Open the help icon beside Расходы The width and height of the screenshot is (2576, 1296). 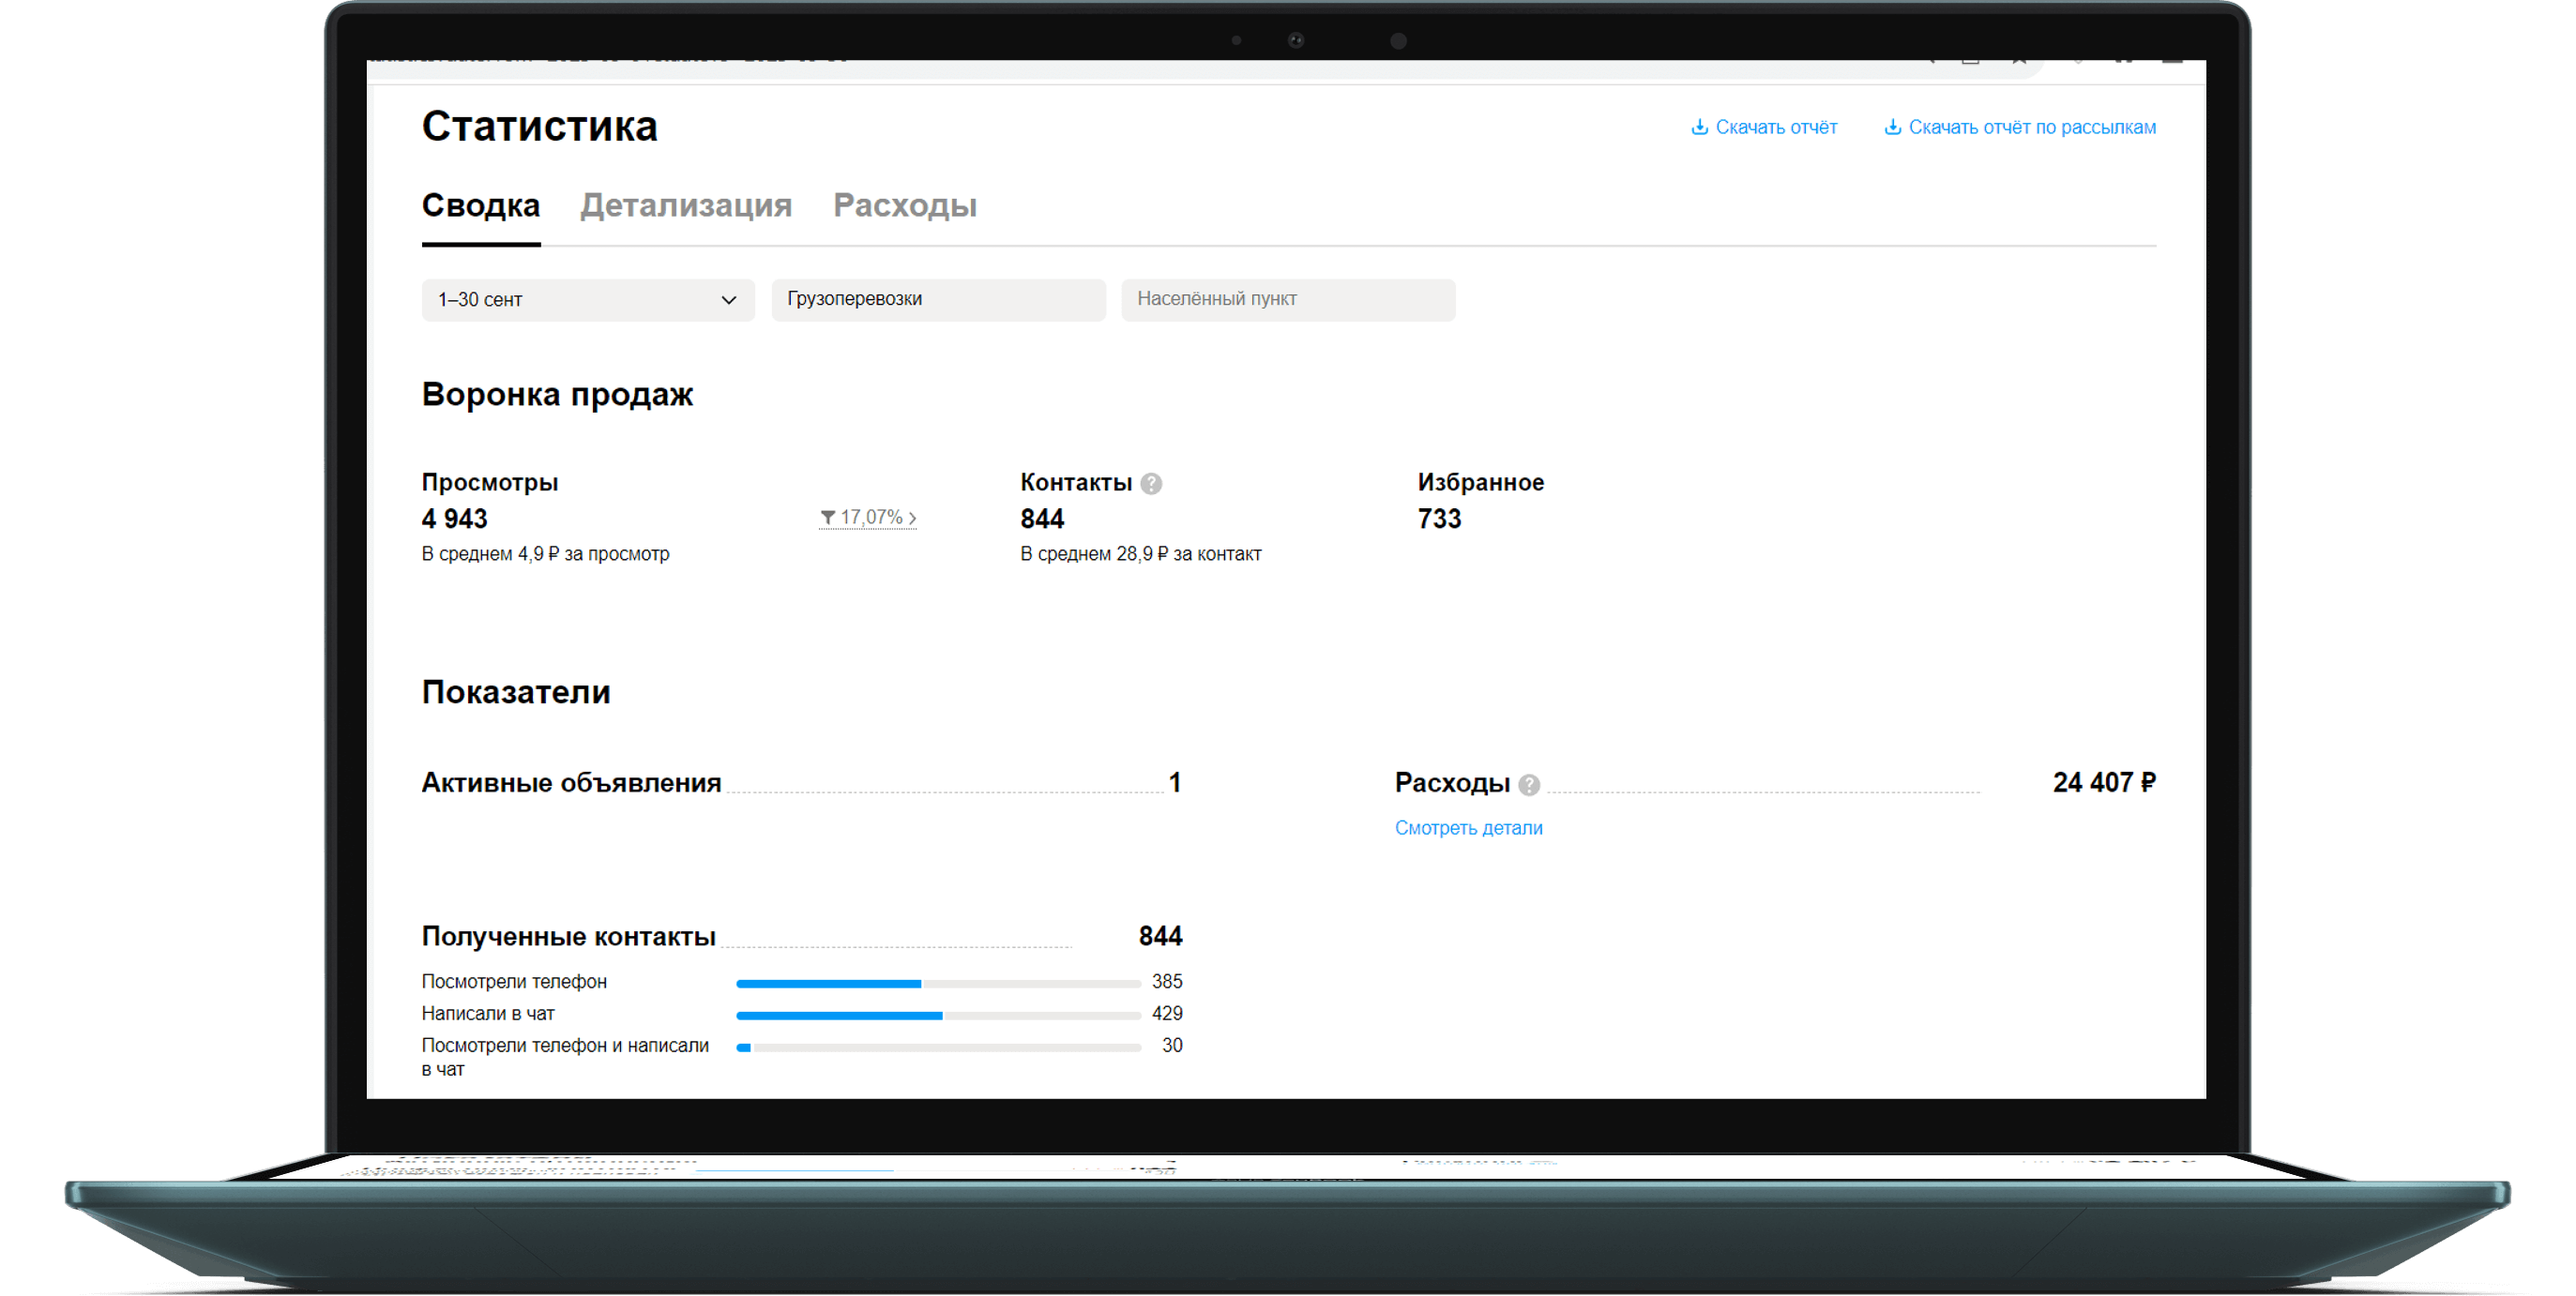[1529, 785]
